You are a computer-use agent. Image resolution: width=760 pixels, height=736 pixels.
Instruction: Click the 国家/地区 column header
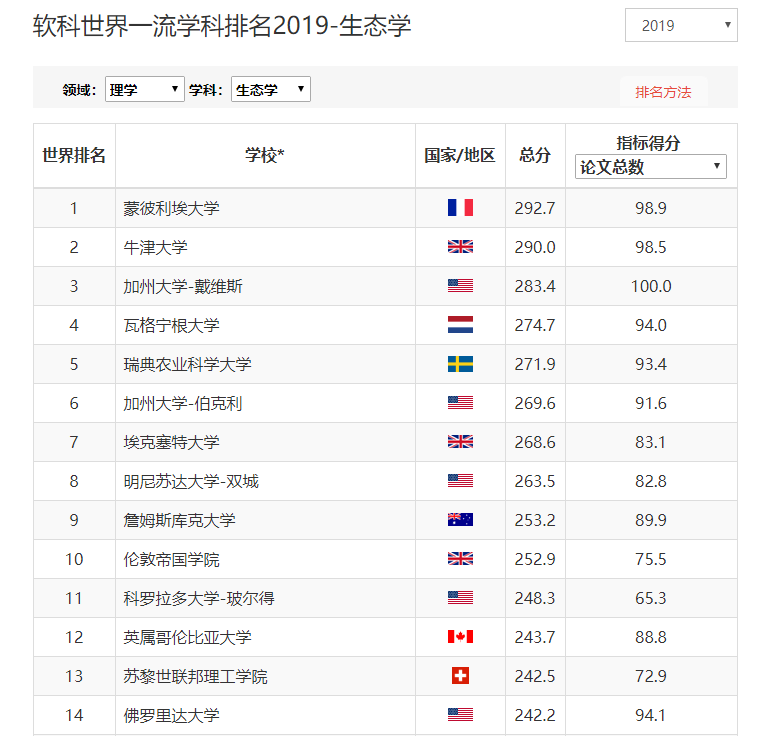click(460, 155)
